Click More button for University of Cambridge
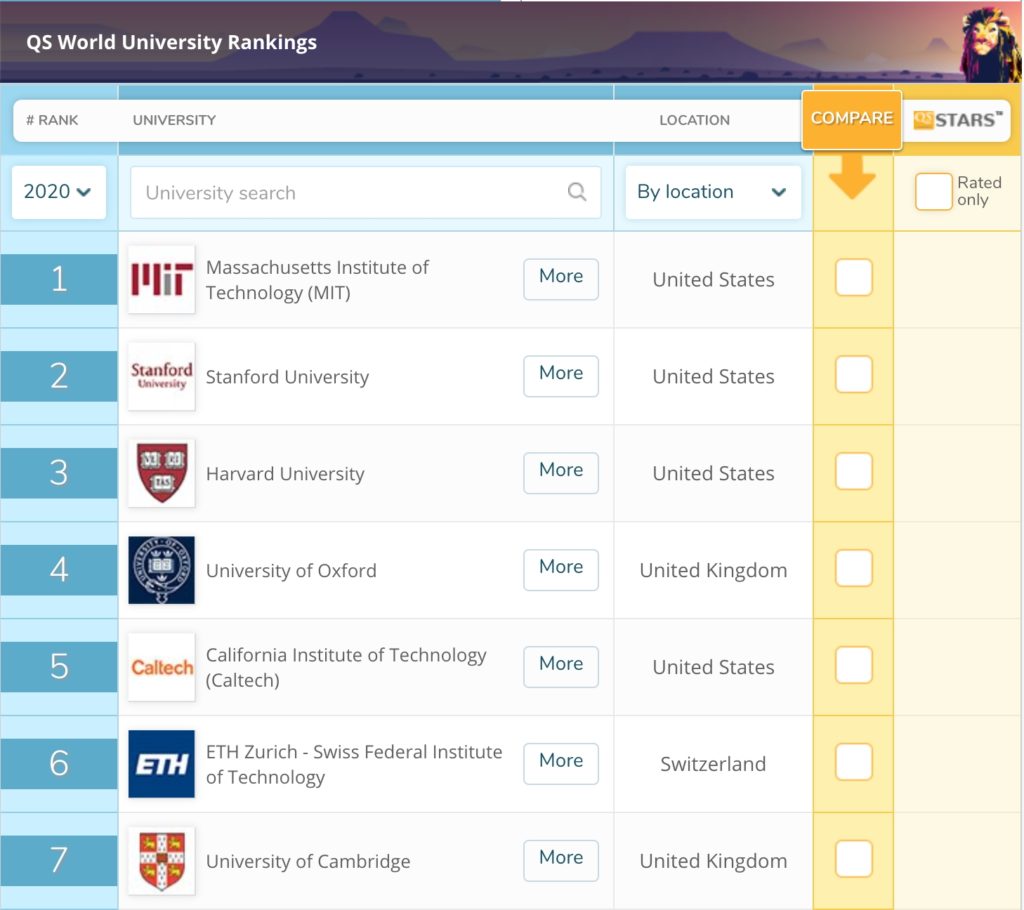 561,860
